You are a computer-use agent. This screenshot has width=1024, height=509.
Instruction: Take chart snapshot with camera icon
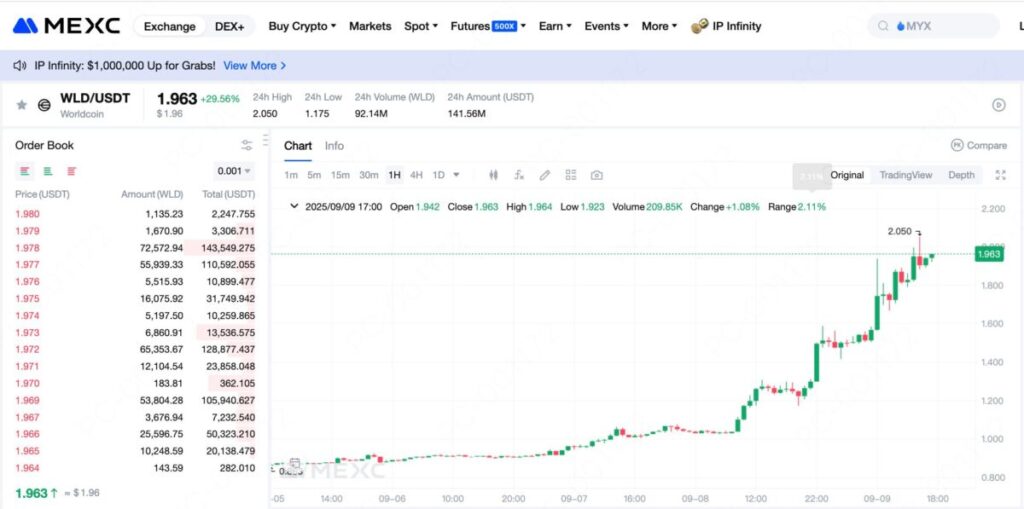pos(596,175)
